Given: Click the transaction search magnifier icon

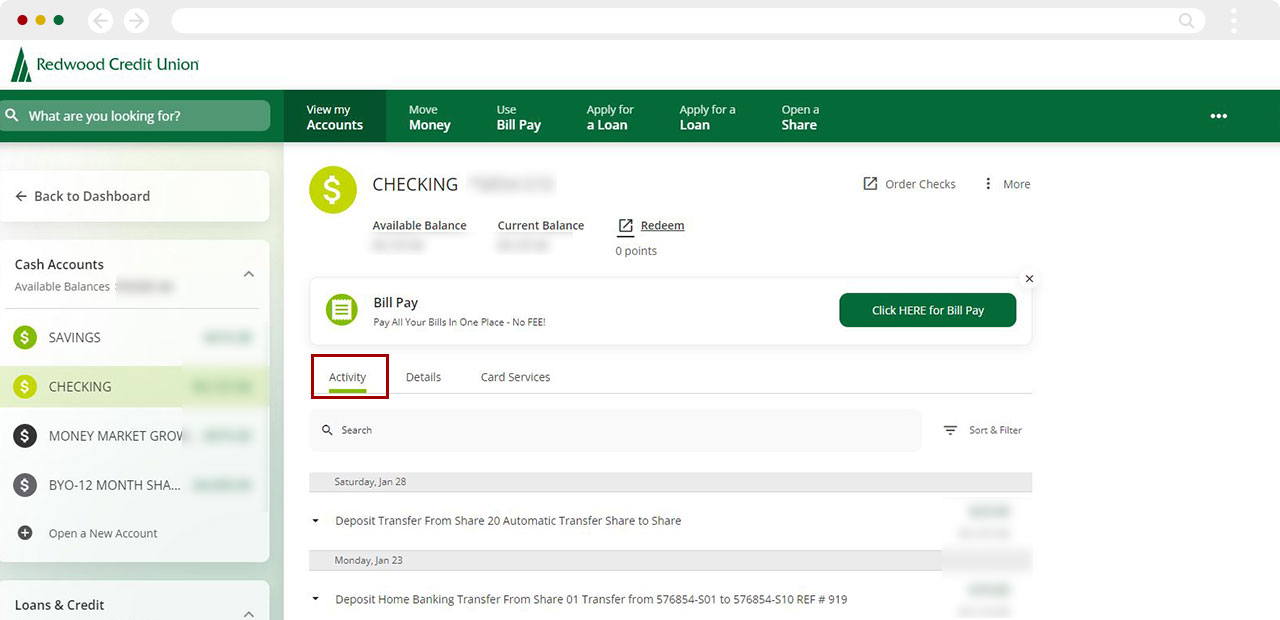Looking at the screenshot, I should click(x=327, y=430).
